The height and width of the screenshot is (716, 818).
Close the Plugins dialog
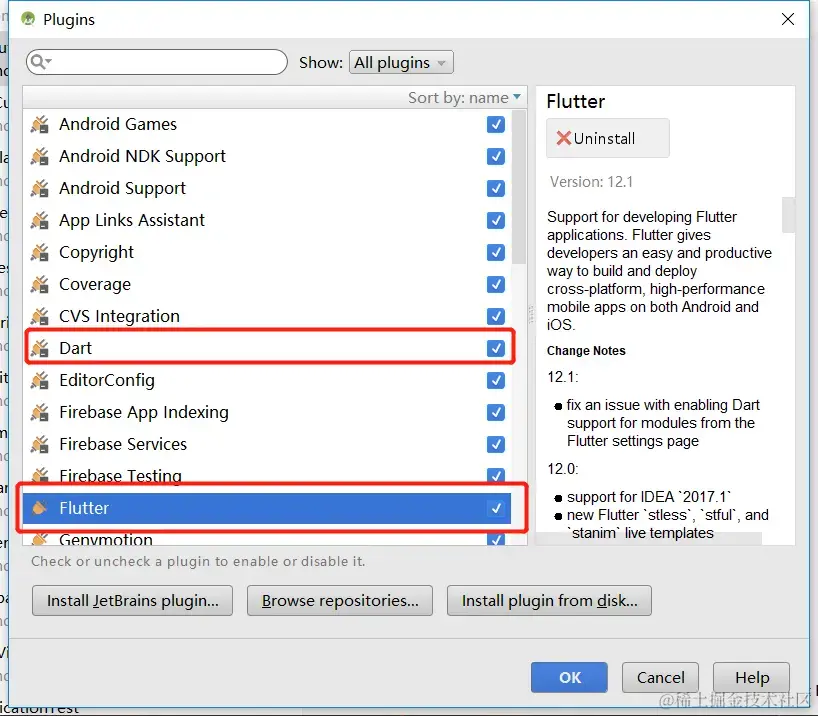pos(788,19)
